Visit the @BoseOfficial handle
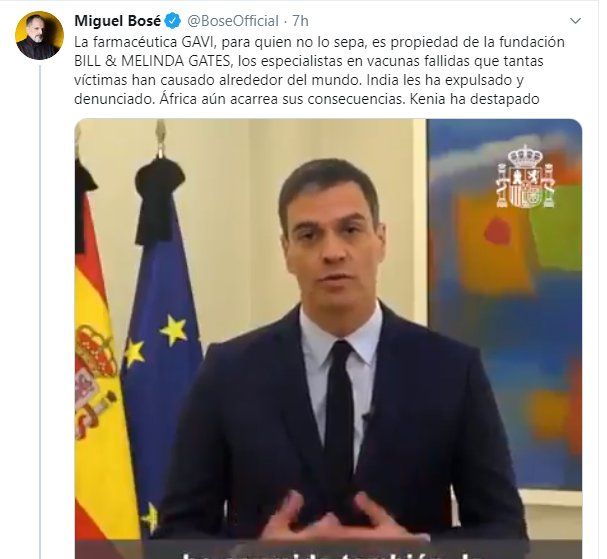The height and width of the screenshot is (559, 607). point(233,21)
